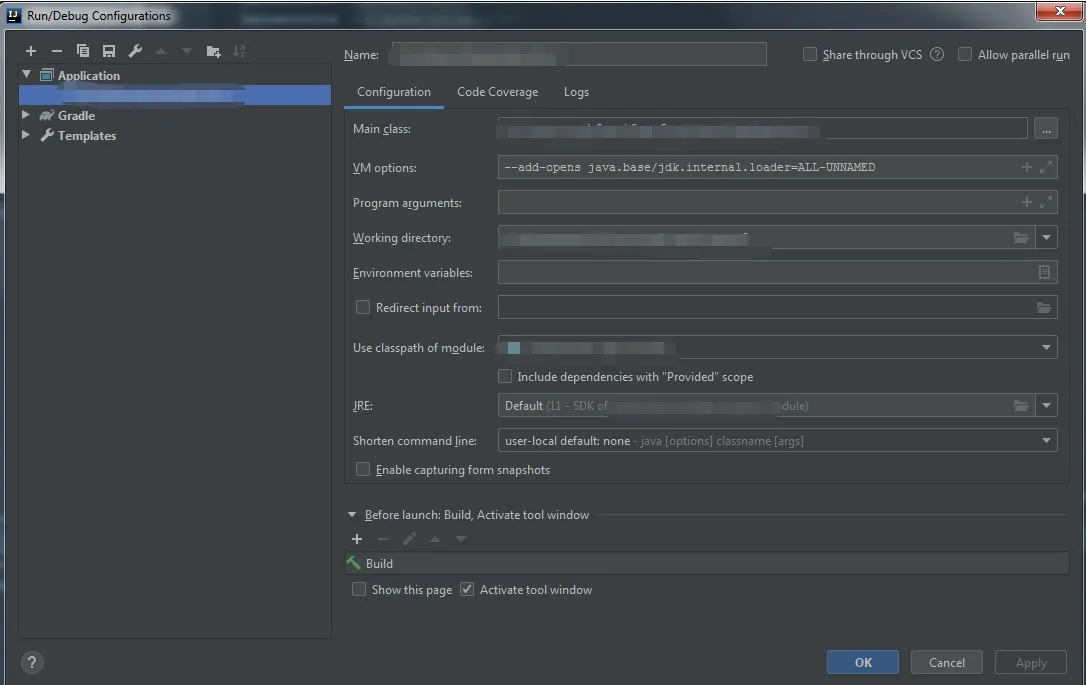Create a new folder for configurations

pyautogui.click(x=213, y=51)
